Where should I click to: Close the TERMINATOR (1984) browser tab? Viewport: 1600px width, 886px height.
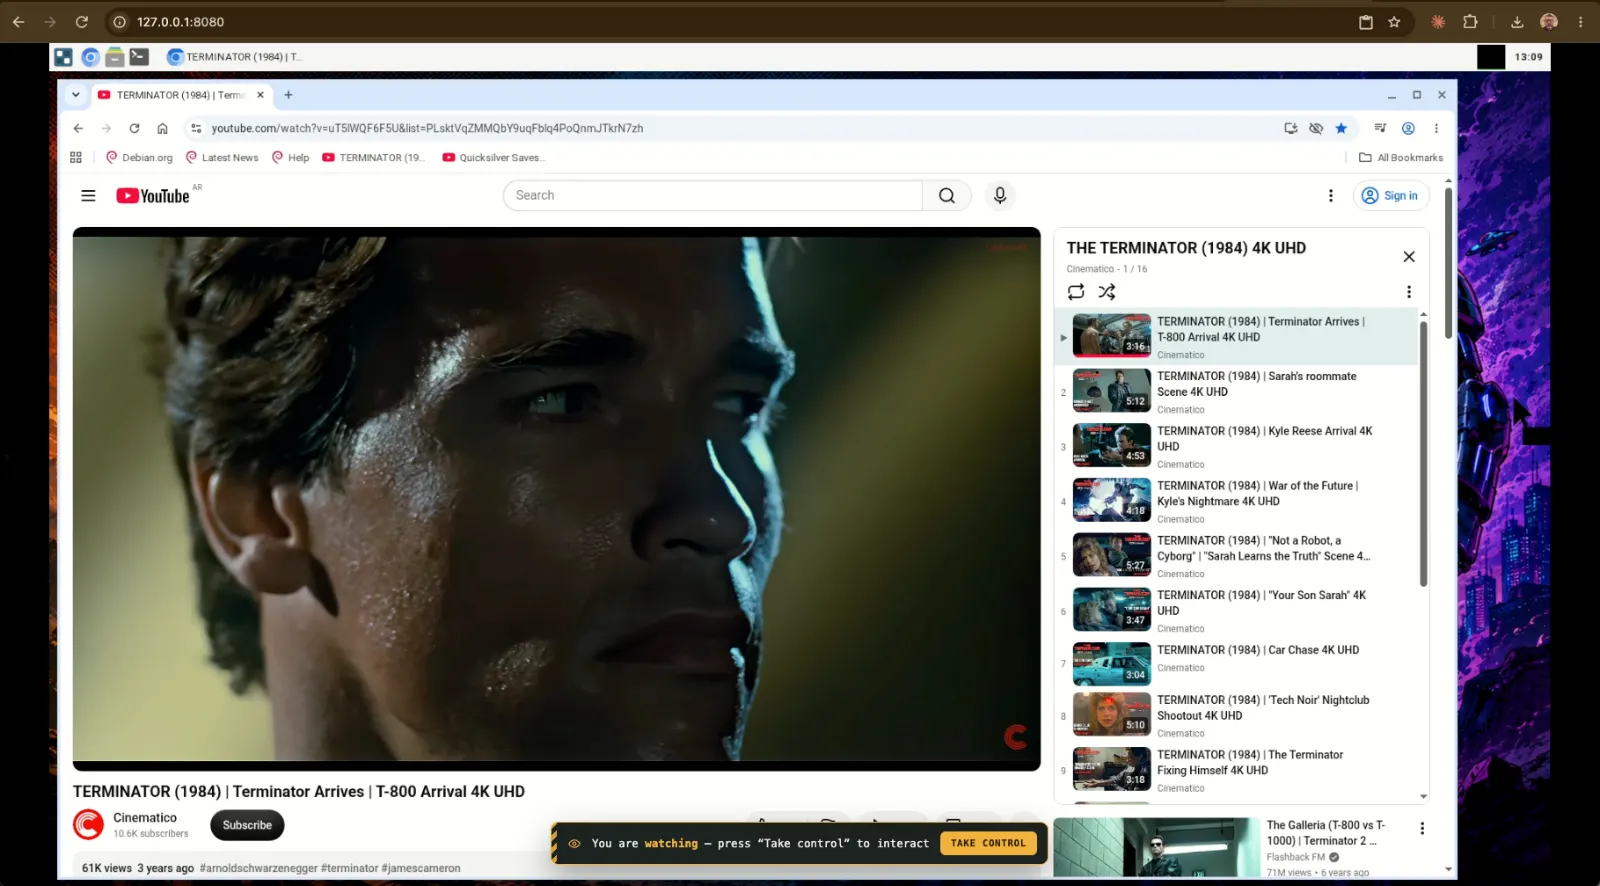point(260,95)
